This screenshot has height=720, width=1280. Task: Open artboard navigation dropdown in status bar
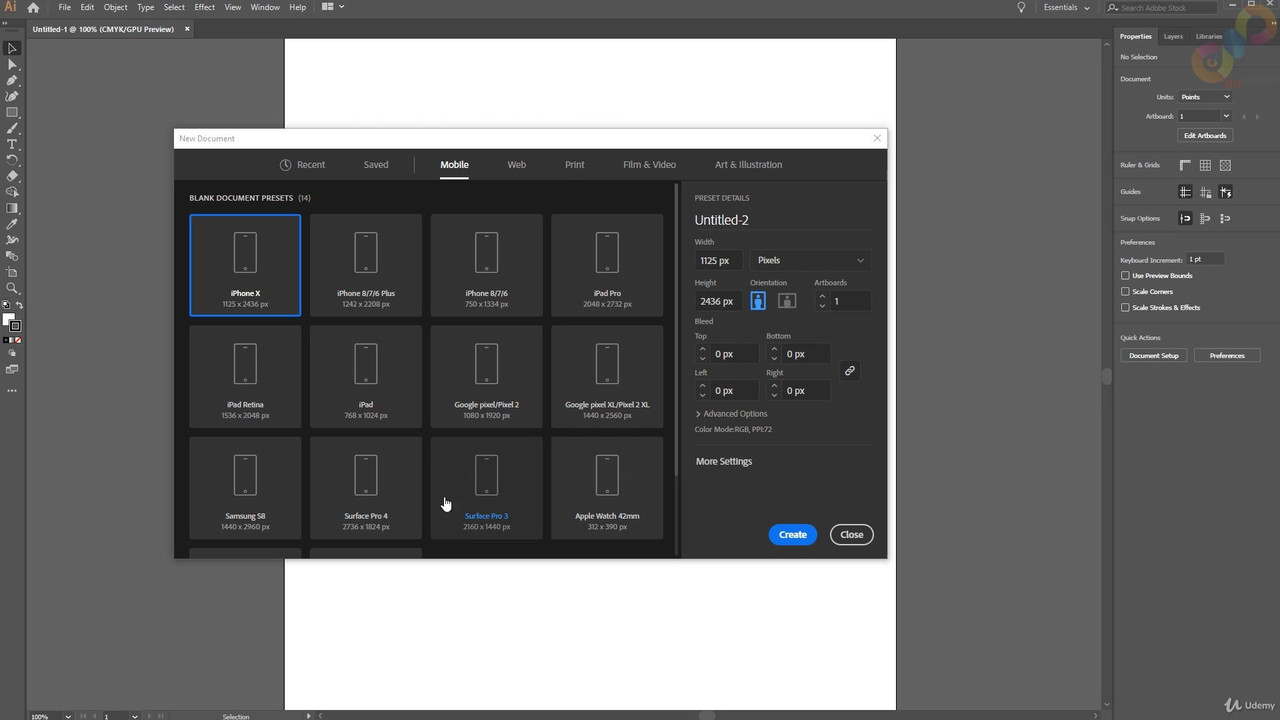click(135, 716)
